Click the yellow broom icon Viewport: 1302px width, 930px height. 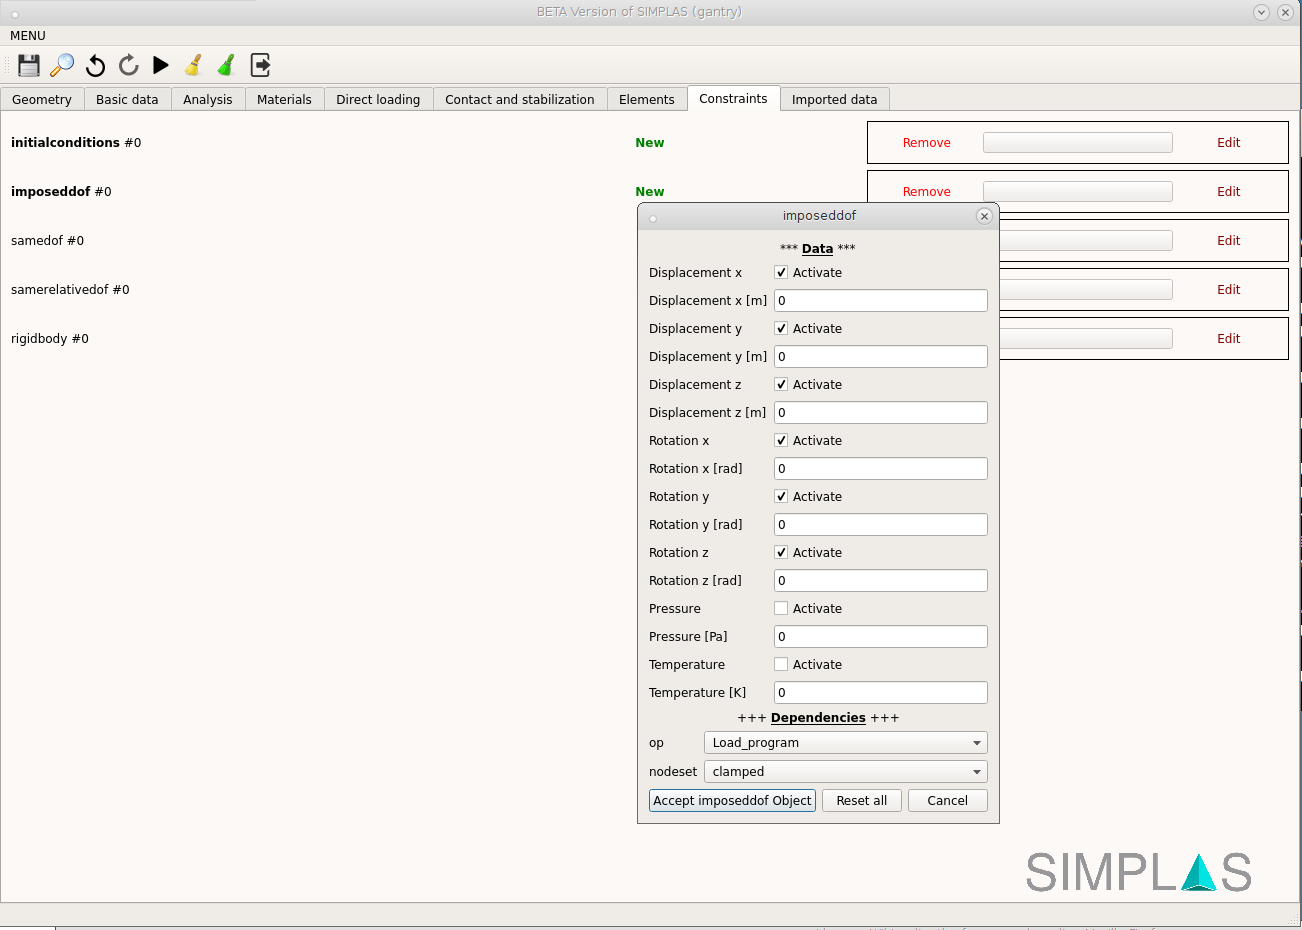[x=194, y=66]
